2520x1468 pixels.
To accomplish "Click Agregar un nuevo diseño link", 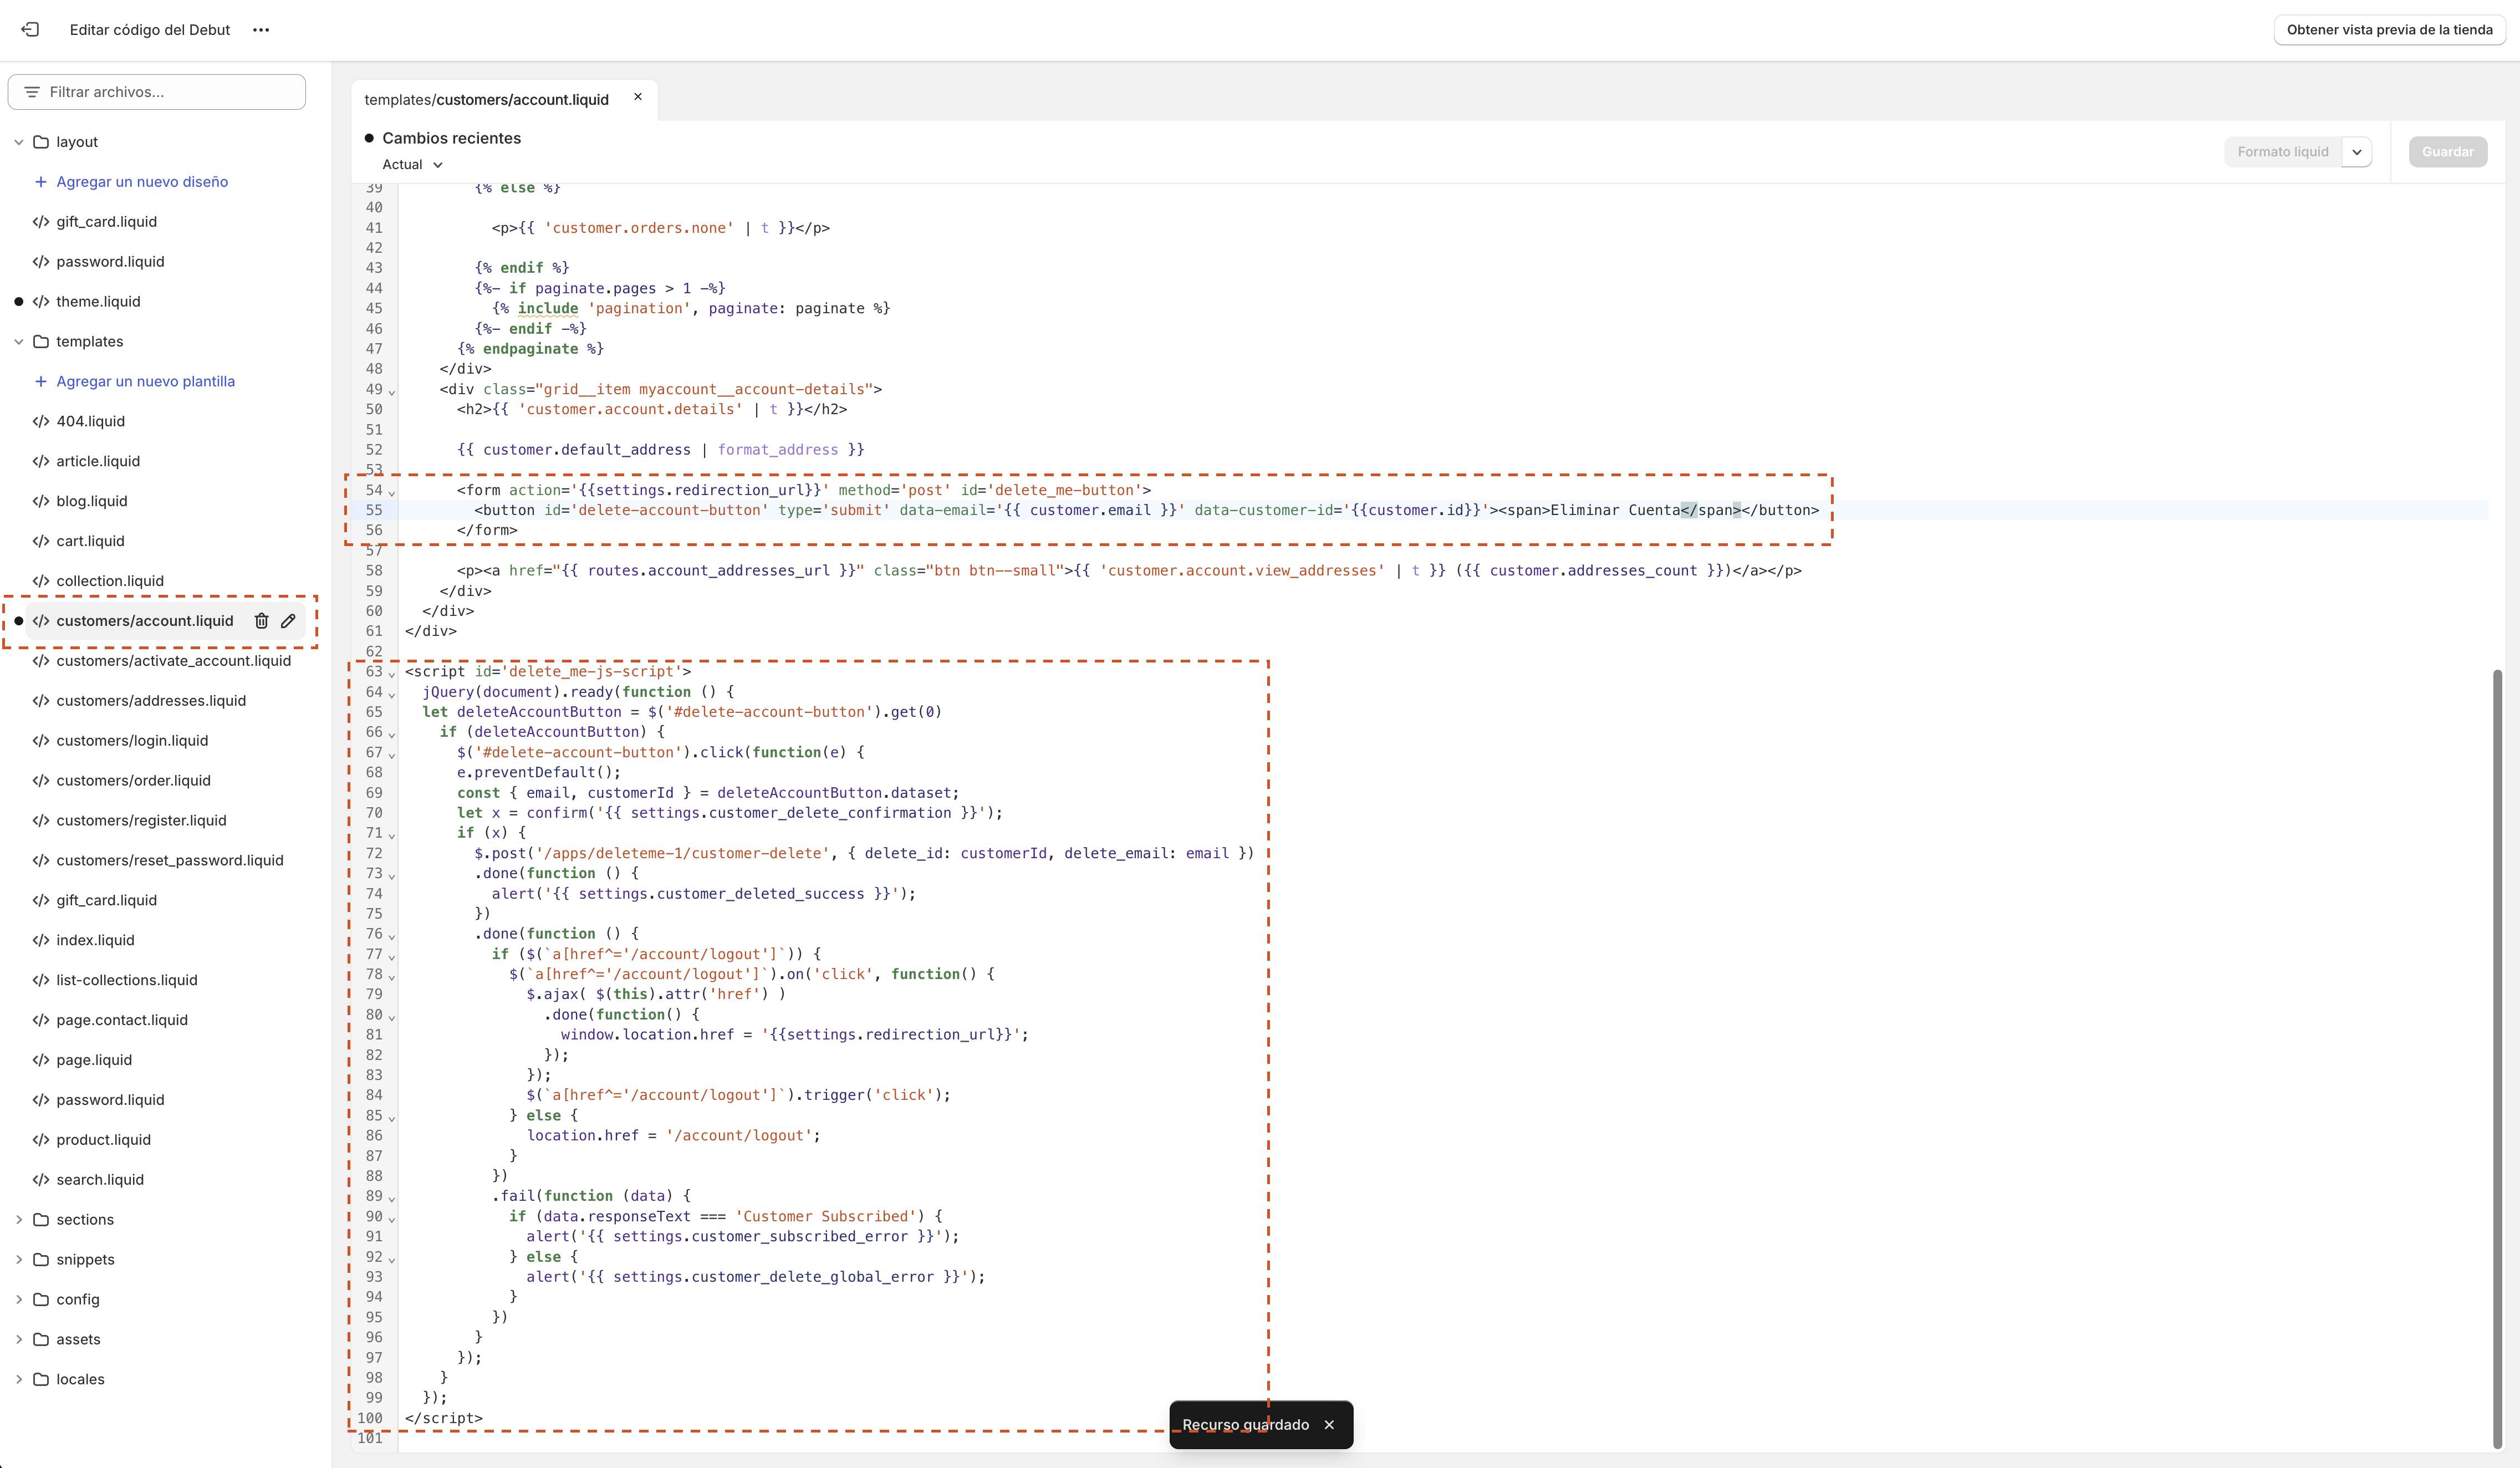I will (x=142, y=182).
